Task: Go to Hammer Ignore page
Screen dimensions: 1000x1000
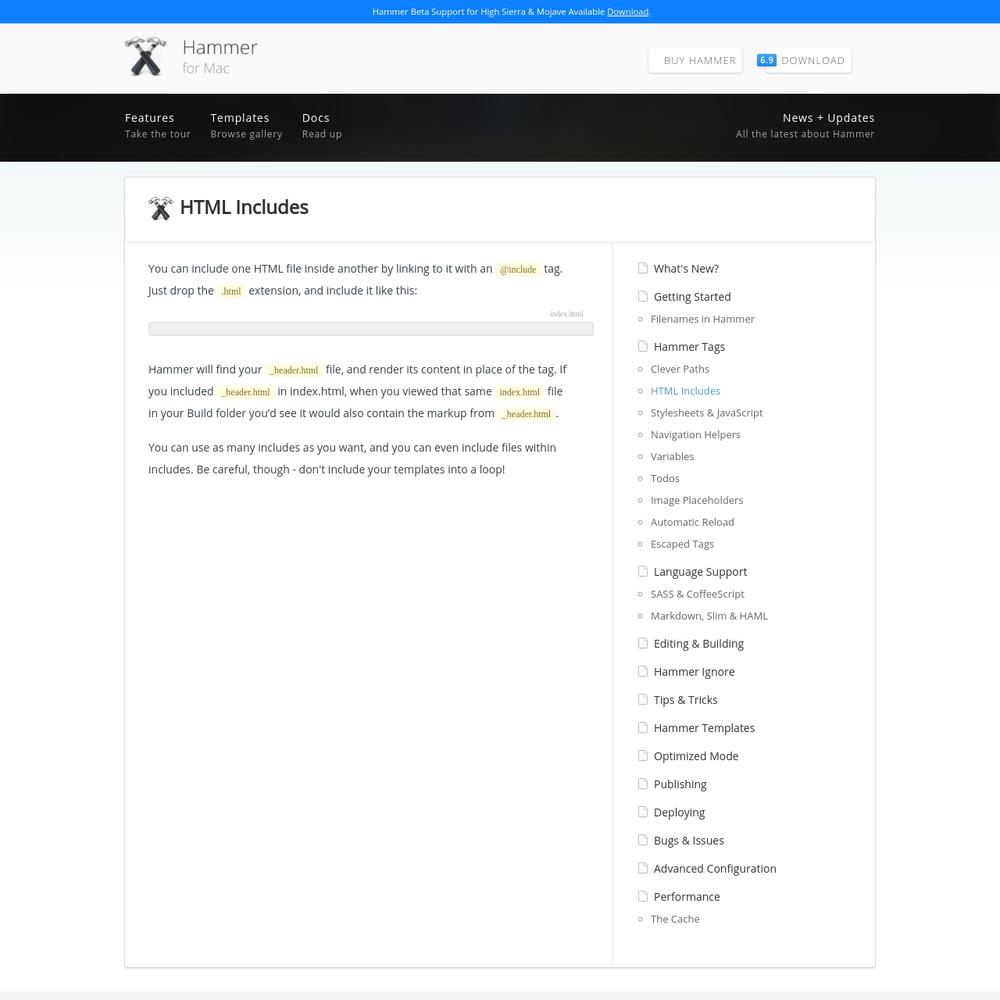Action: 694,672
